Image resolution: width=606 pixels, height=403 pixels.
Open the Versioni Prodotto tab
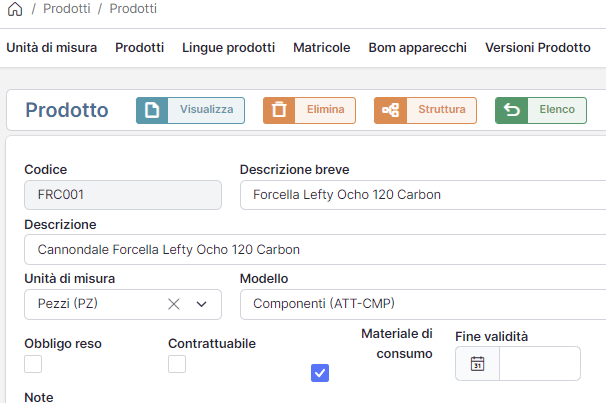point(538,48)
